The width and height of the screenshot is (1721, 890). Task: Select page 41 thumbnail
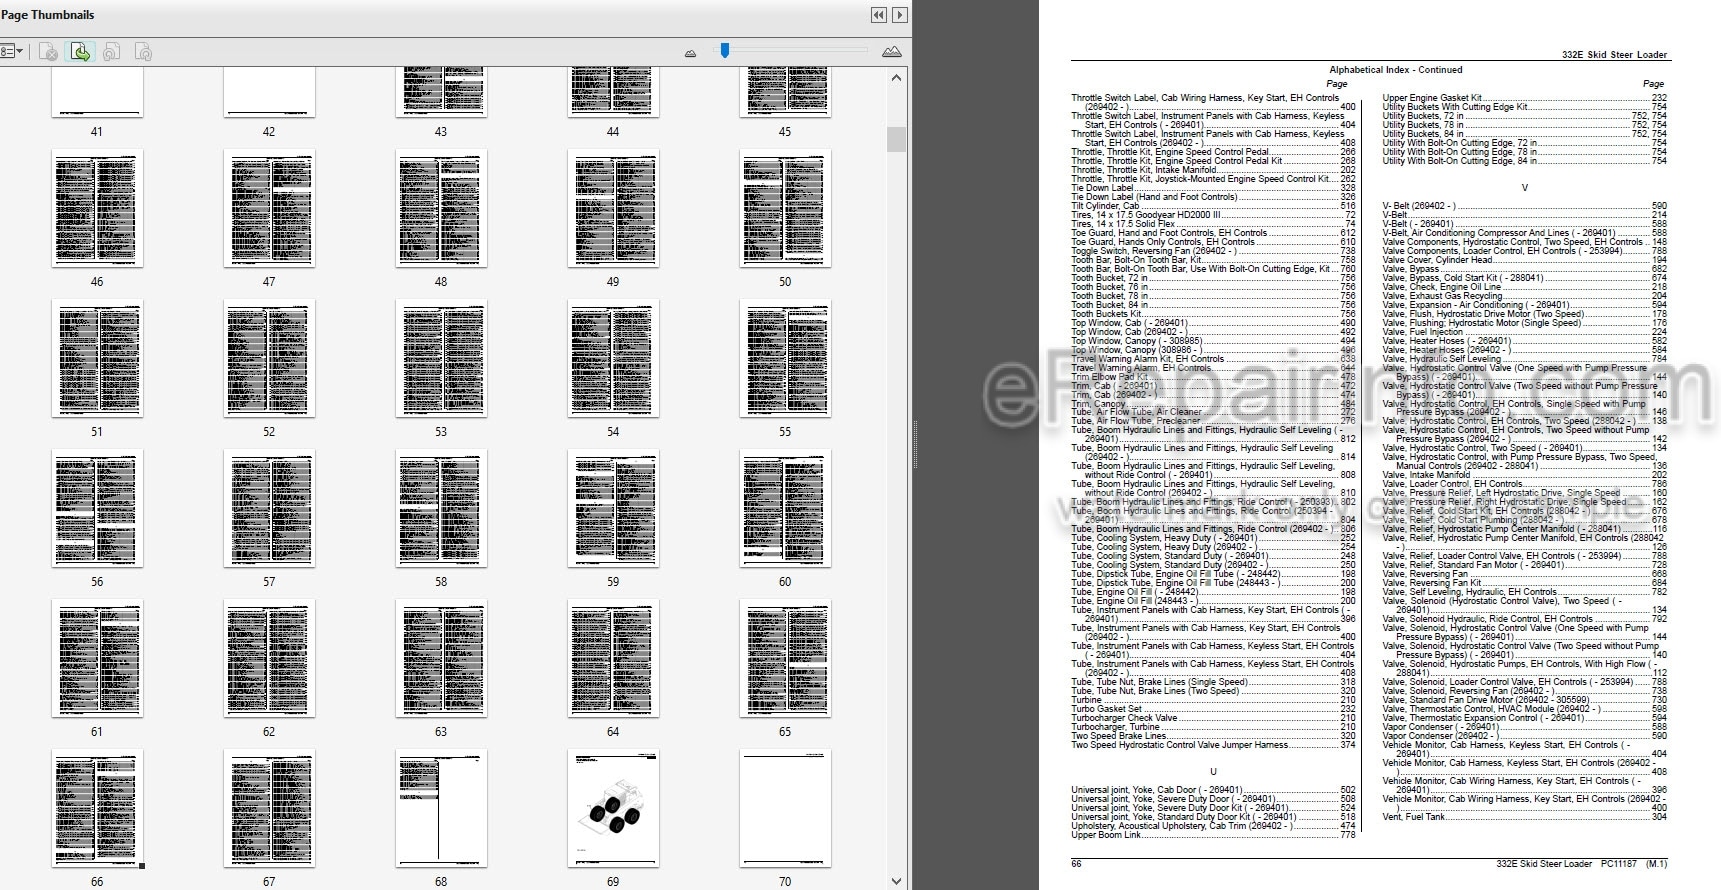pyautogui.click(x=97, y=92)
